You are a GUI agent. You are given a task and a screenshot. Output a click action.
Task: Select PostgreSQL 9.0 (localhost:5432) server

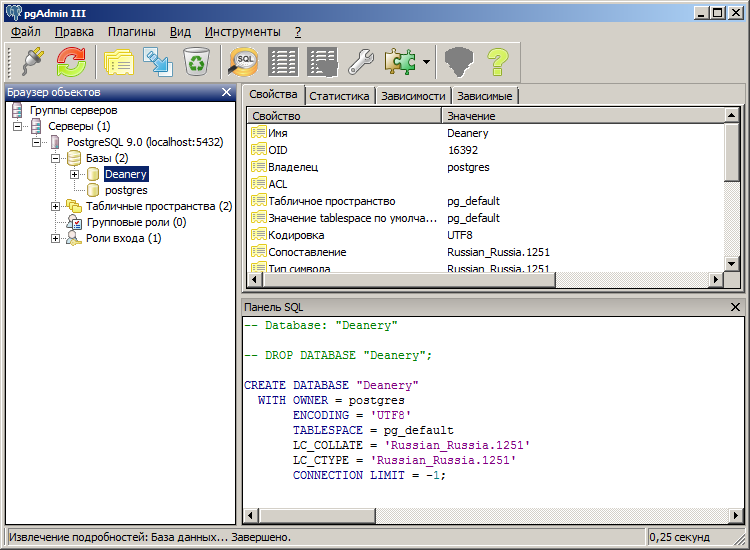pos(145,143)
